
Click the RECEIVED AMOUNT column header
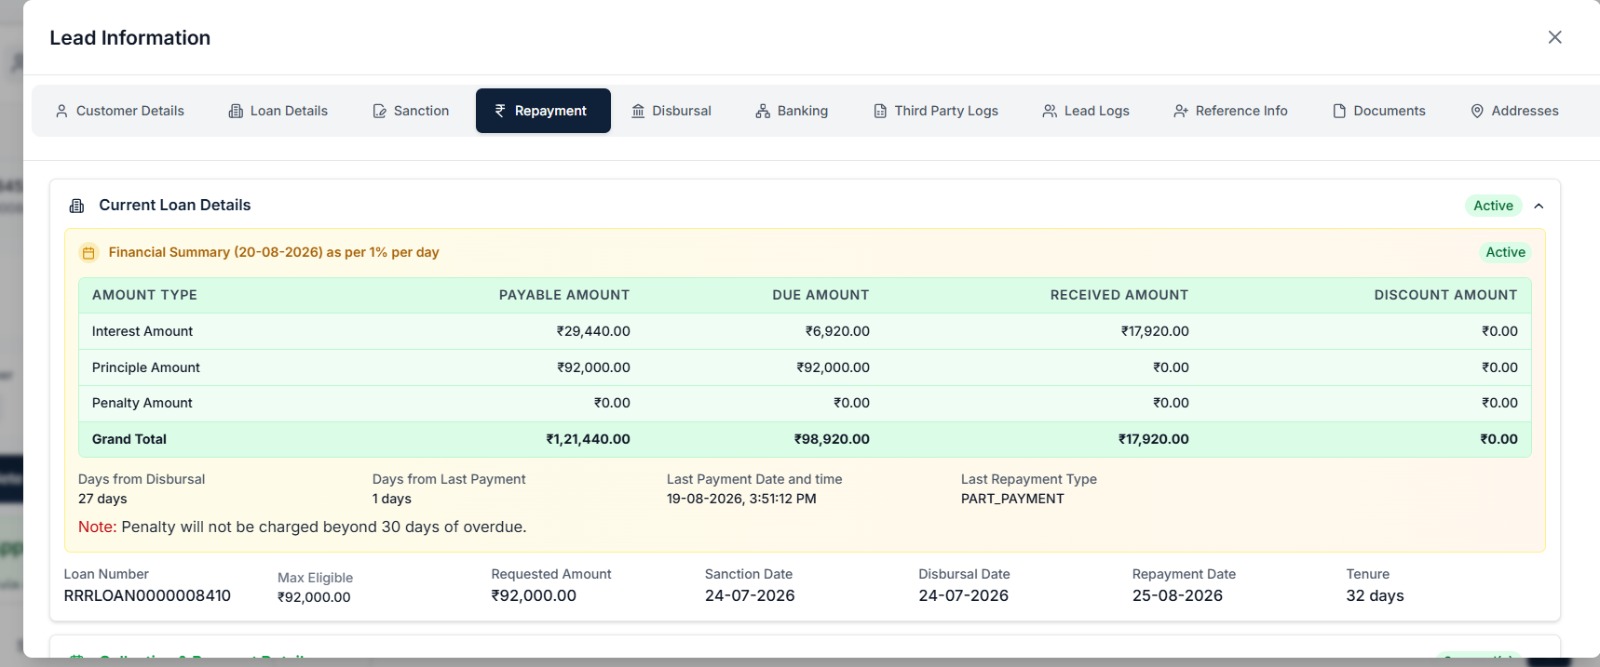tap(1119, 295)
